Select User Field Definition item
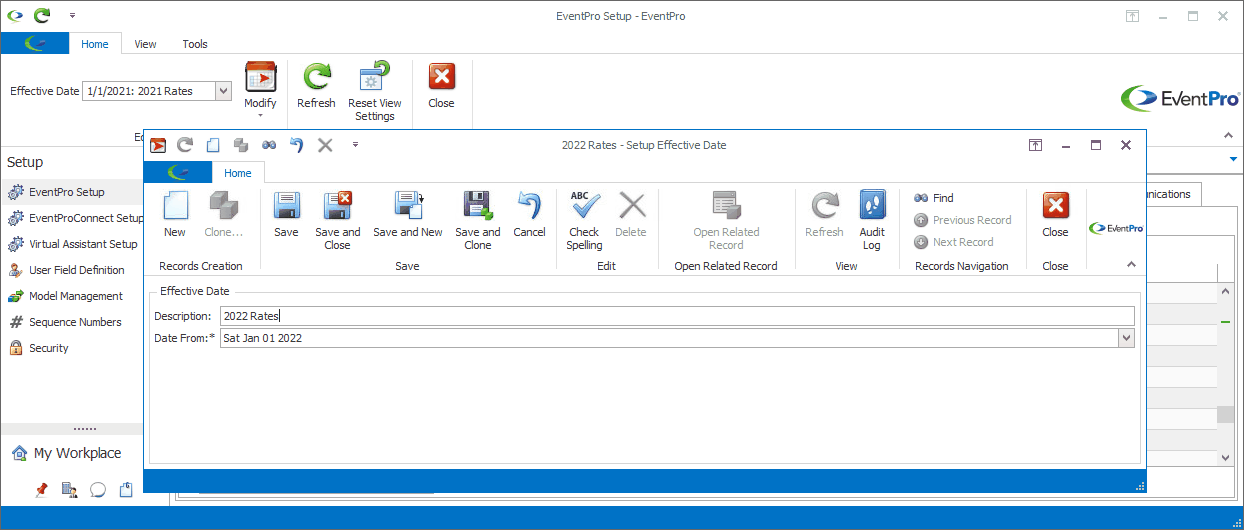1244x530 pixels. coord(72,270)
